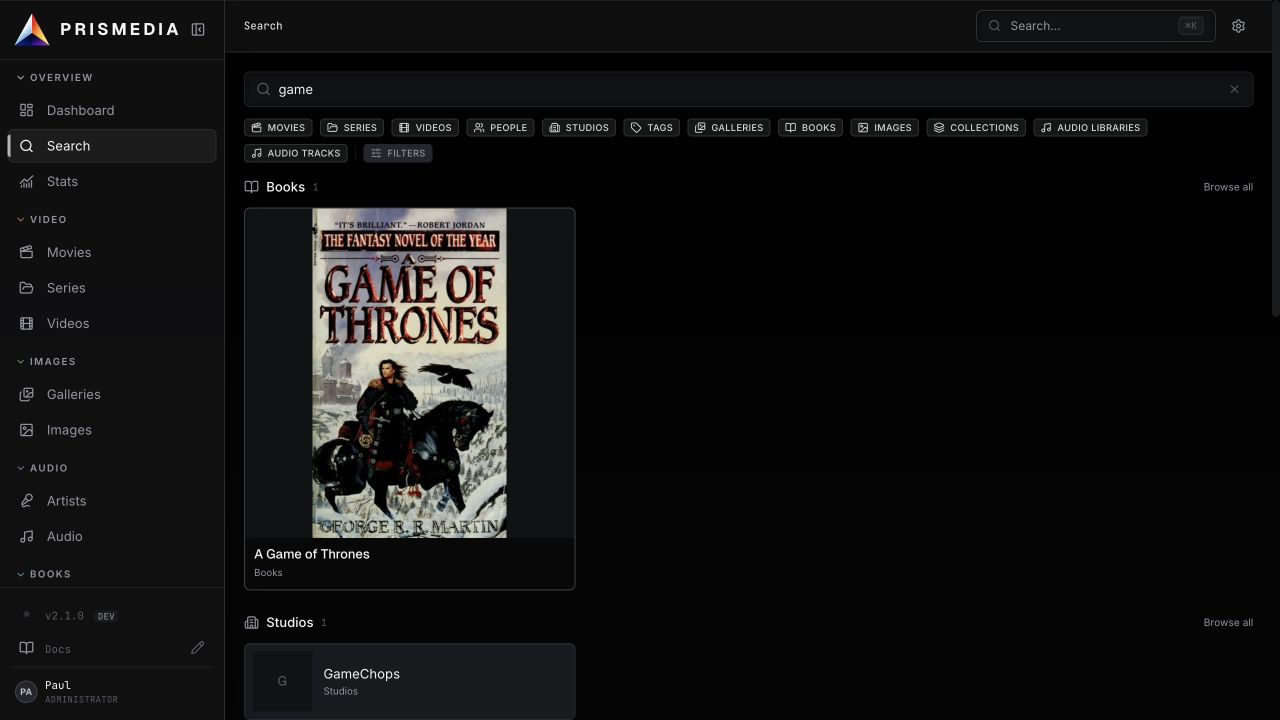The image size is (1280, 720).
Task: Collapse the sidebar panel
Action: 198,30
